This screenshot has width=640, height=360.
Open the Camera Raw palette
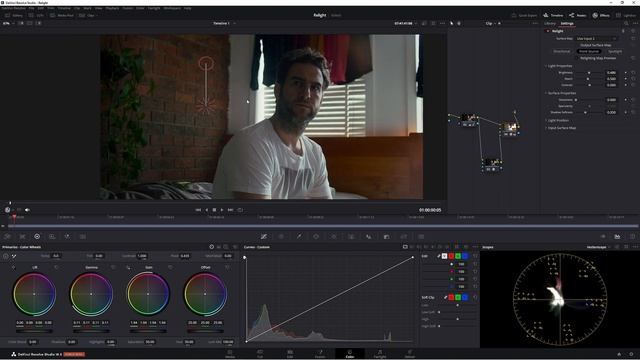[8, 236]
